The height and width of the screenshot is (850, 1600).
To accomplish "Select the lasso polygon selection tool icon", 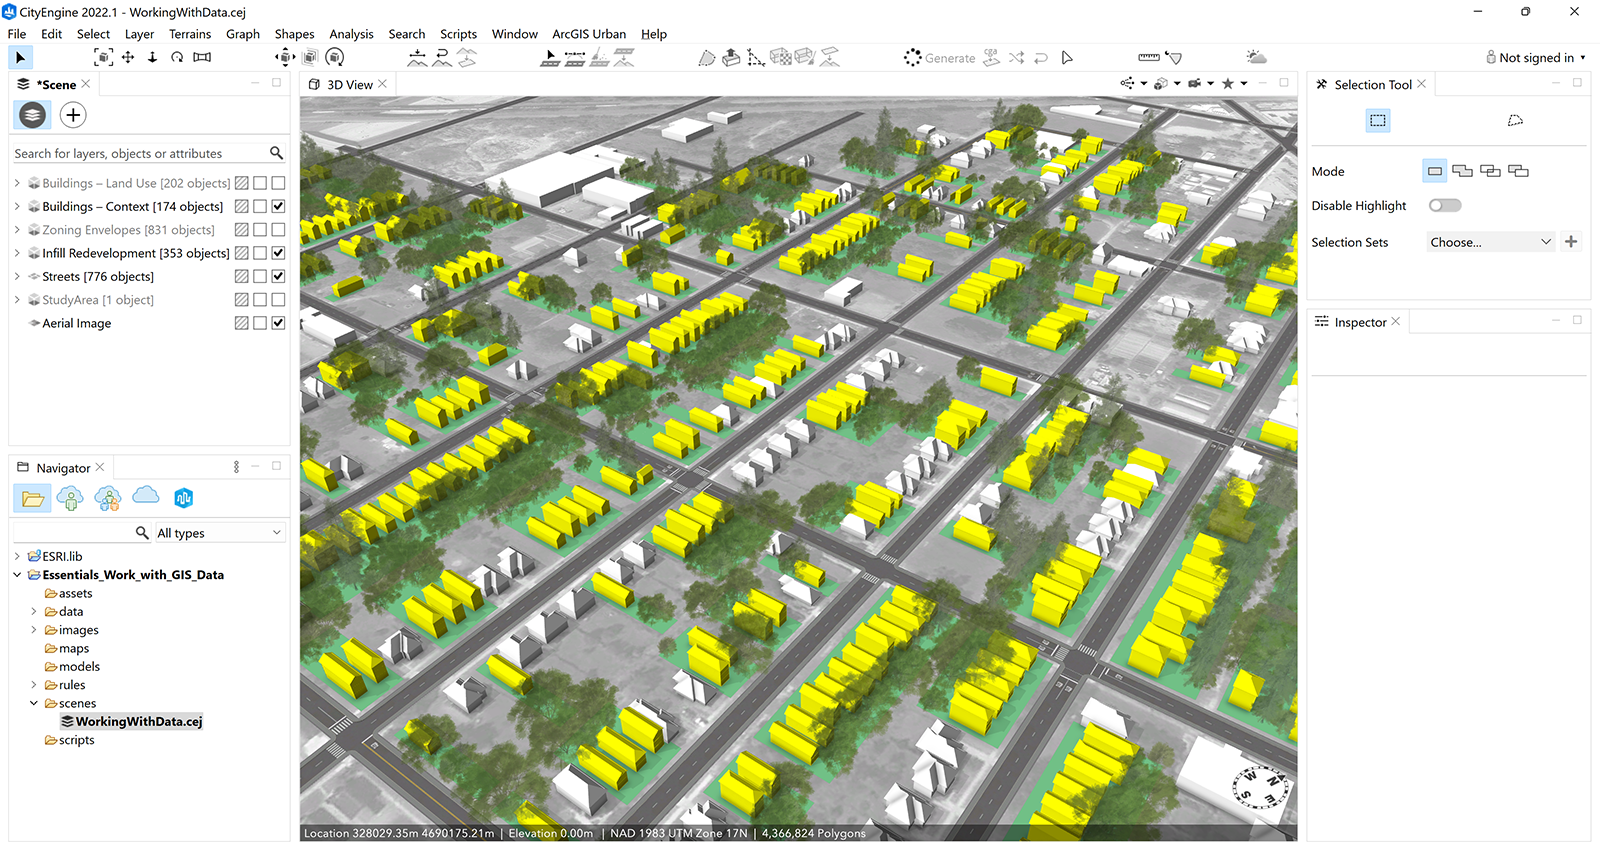I will [1515, 120].
